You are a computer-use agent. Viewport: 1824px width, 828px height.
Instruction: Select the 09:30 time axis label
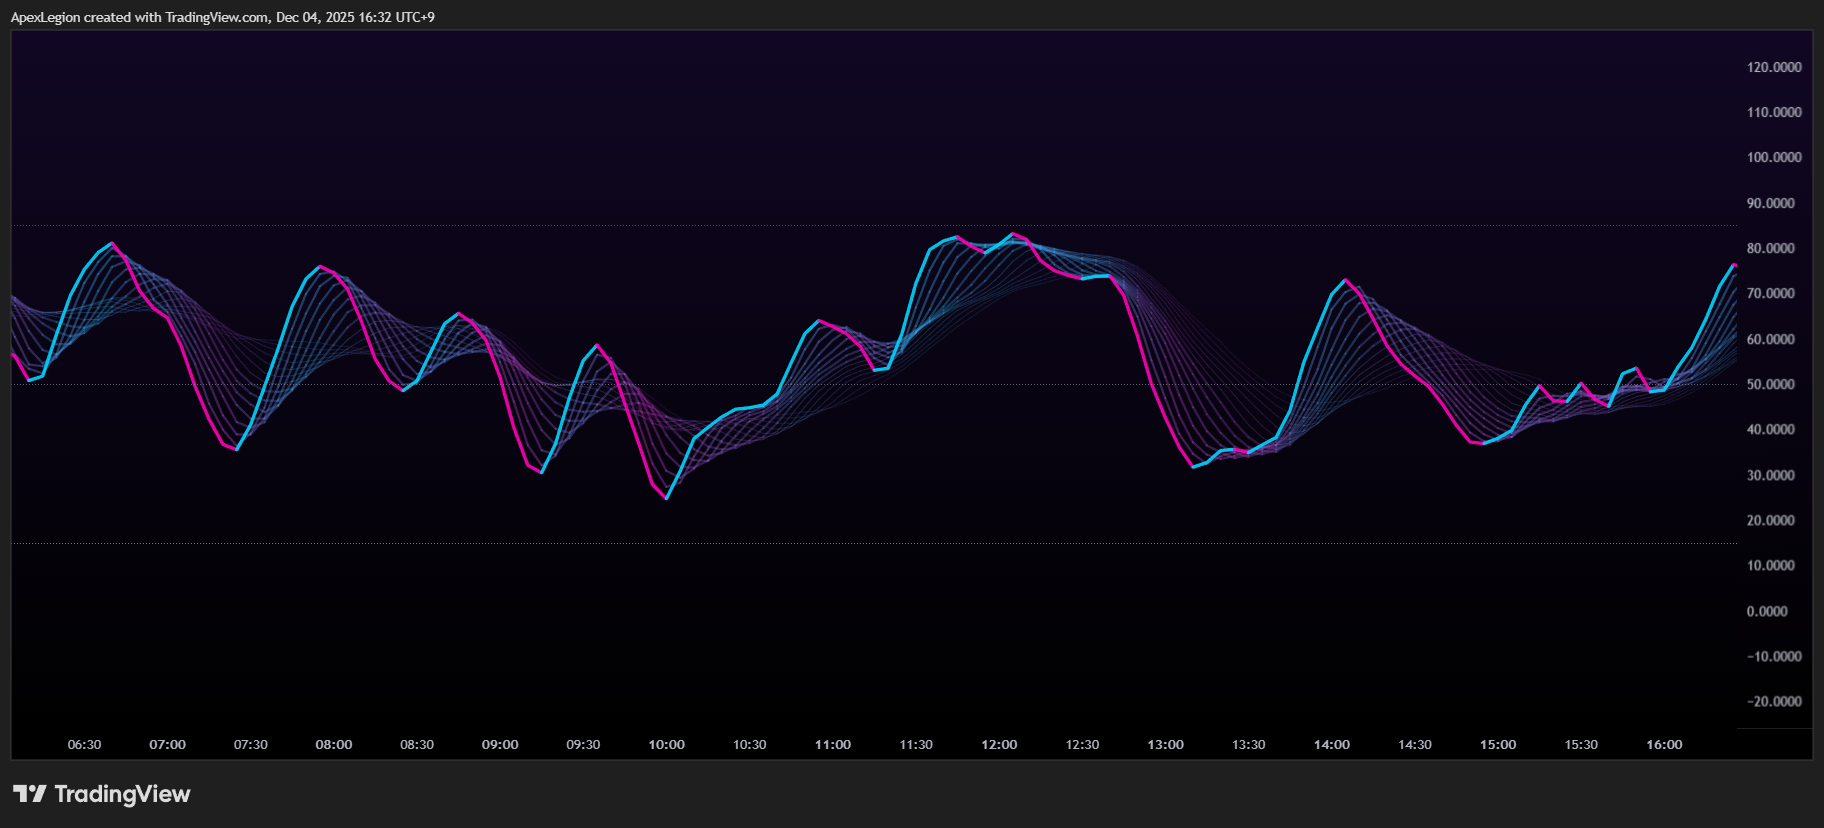(583, 744)
